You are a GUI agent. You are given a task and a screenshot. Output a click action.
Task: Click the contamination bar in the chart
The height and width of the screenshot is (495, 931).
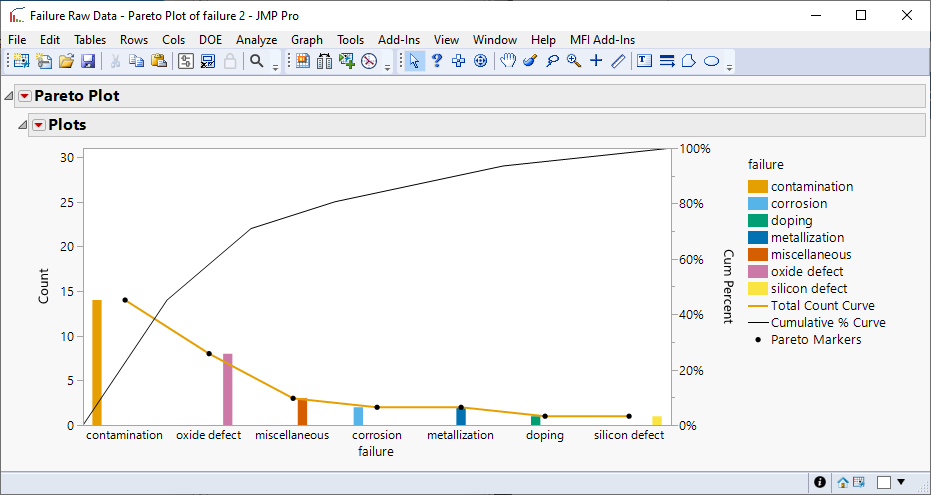pyautogui.click(x=97, y=362)
